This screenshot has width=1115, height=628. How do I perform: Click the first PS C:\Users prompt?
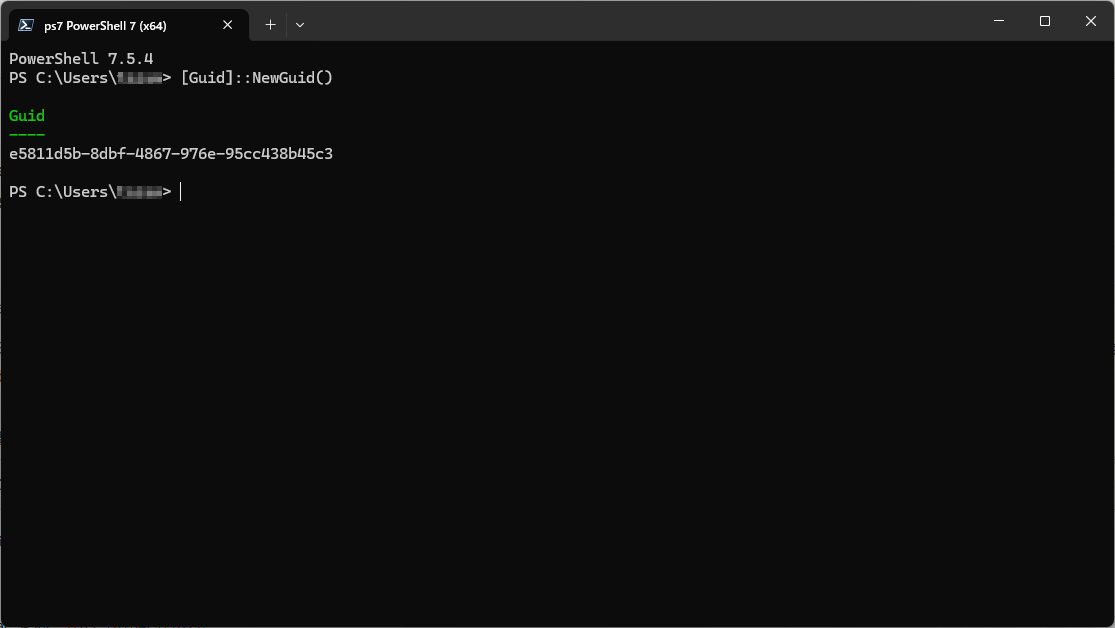[x=60, y=78]
